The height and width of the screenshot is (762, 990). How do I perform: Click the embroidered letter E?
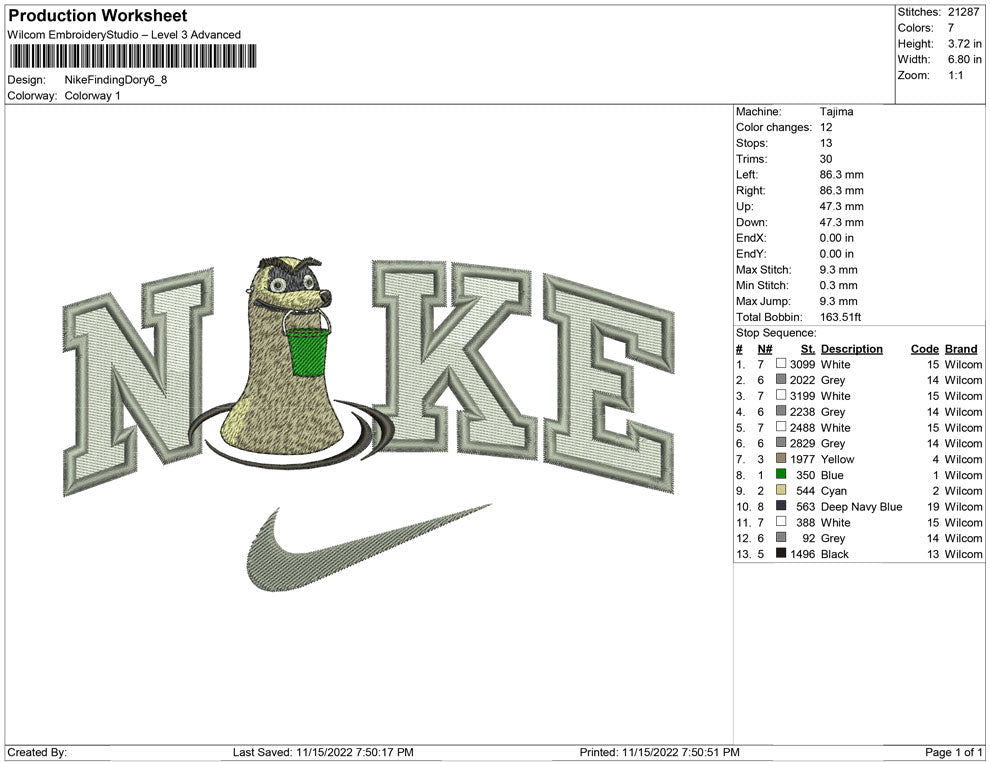pos(608,381)
